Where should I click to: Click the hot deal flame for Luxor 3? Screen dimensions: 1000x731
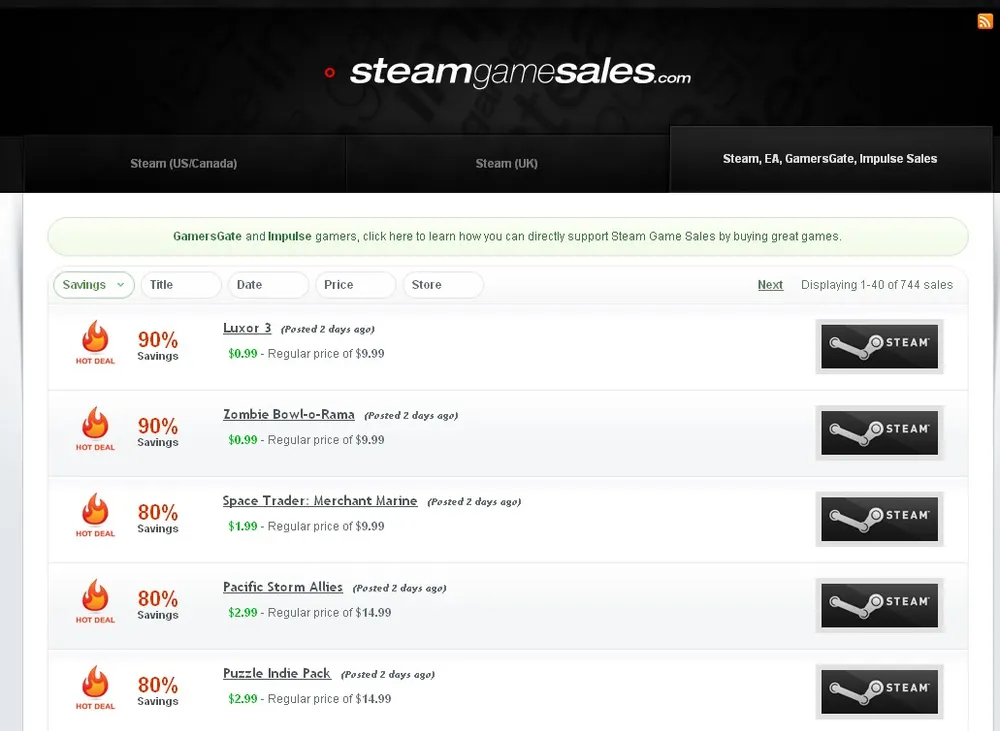click(95, 339)
